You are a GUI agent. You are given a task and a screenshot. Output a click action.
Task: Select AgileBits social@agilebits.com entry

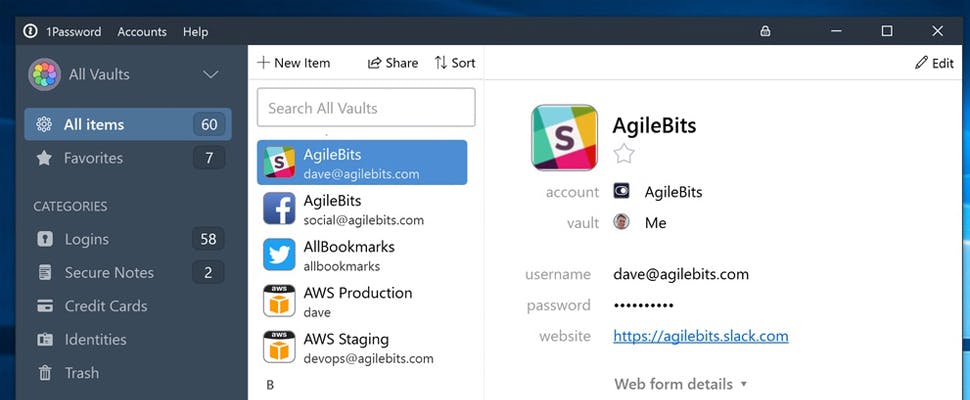(362, 208)
